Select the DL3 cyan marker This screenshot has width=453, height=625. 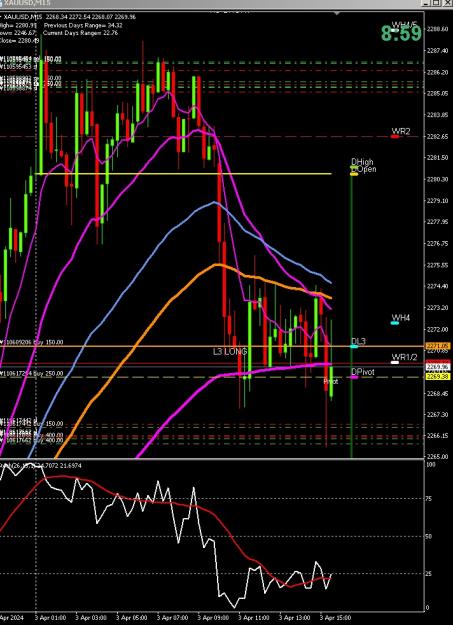click(354, 346)
